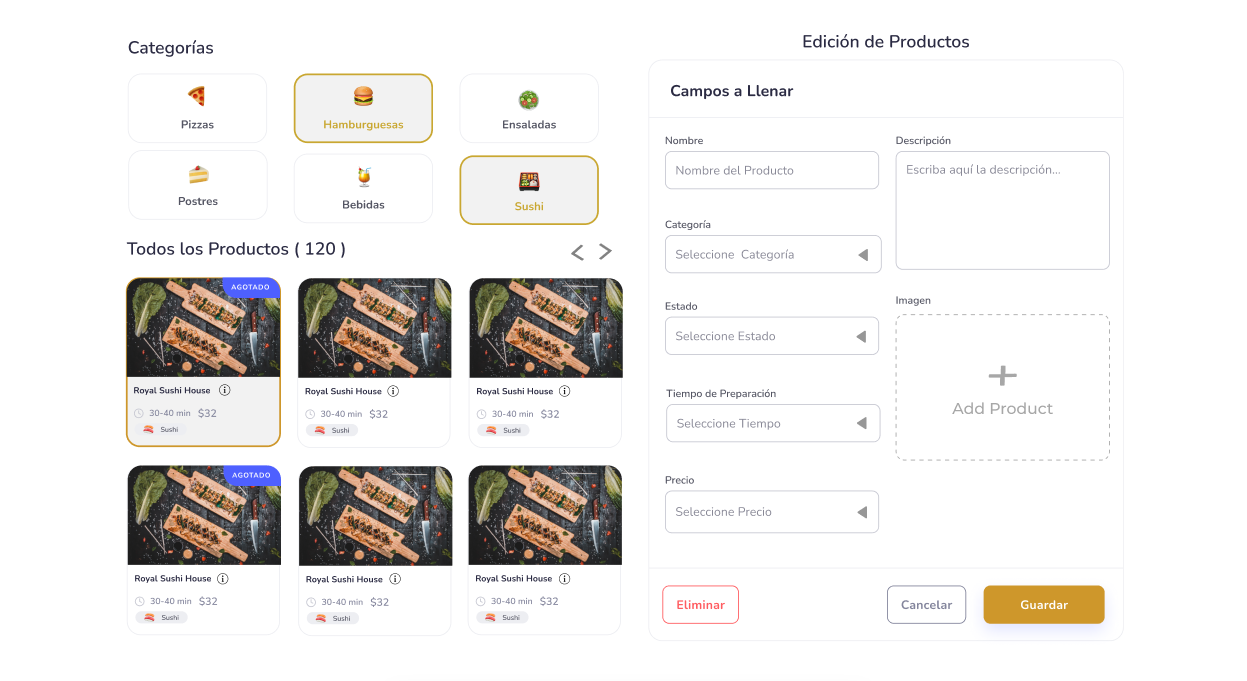
Task: Click the Eliminar button
Action: point(700,604)
